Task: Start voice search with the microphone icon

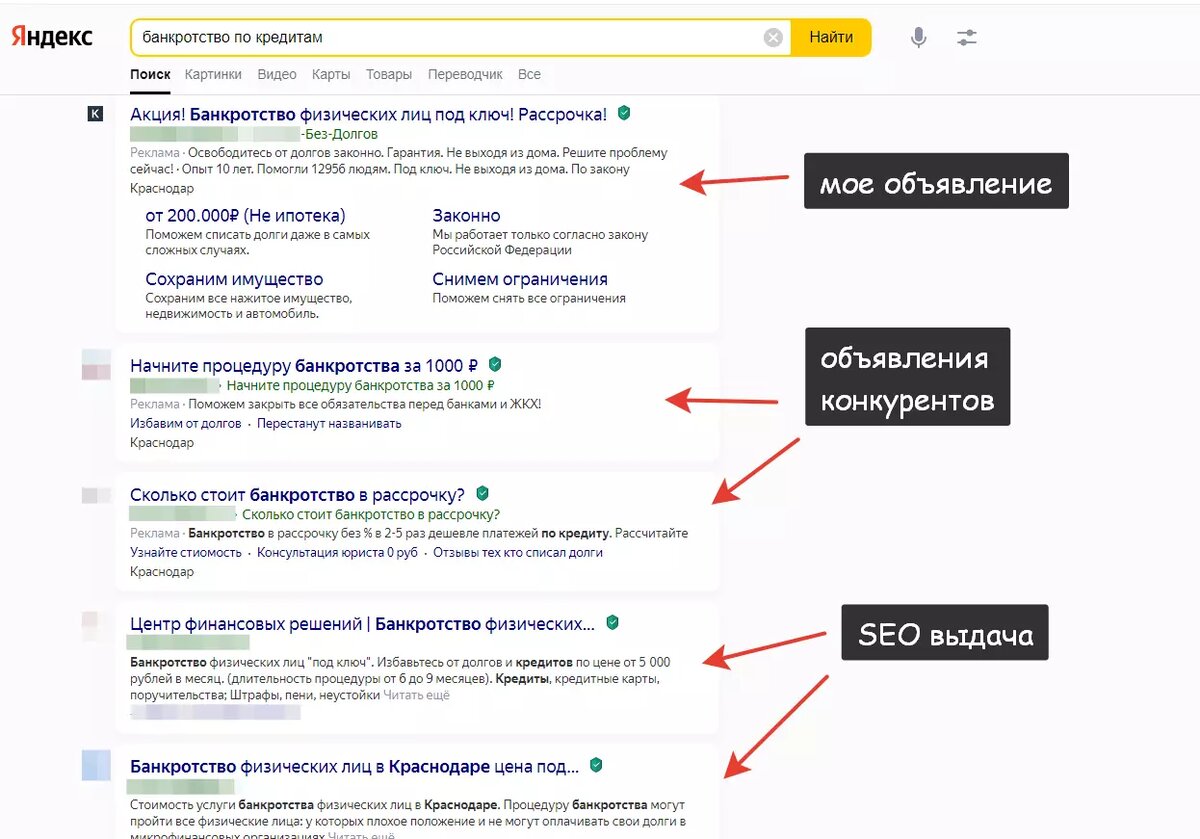Action: pos(918,38)
